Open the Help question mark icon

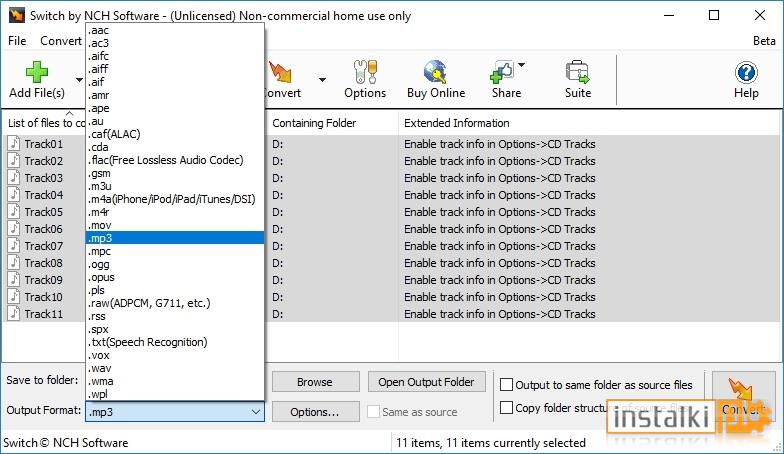point(746,73)
